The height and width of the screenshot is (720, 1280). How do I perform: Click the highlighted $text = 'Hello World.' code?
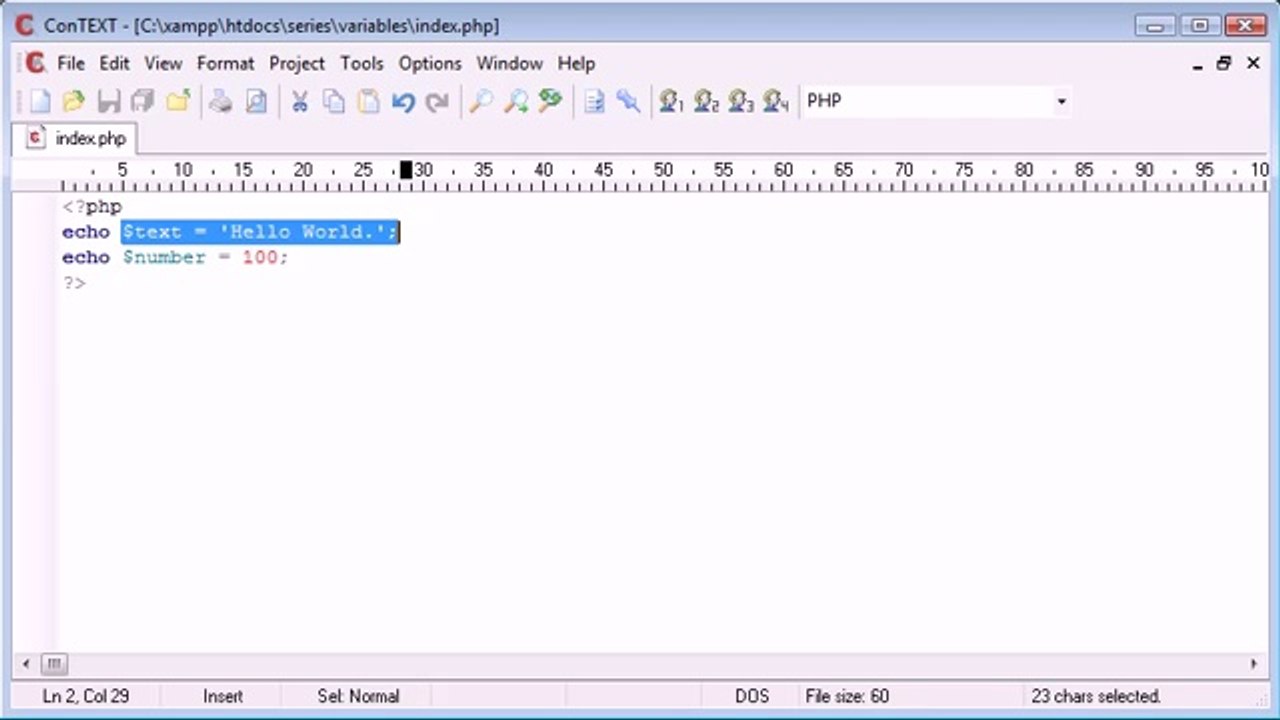point(260,232)
